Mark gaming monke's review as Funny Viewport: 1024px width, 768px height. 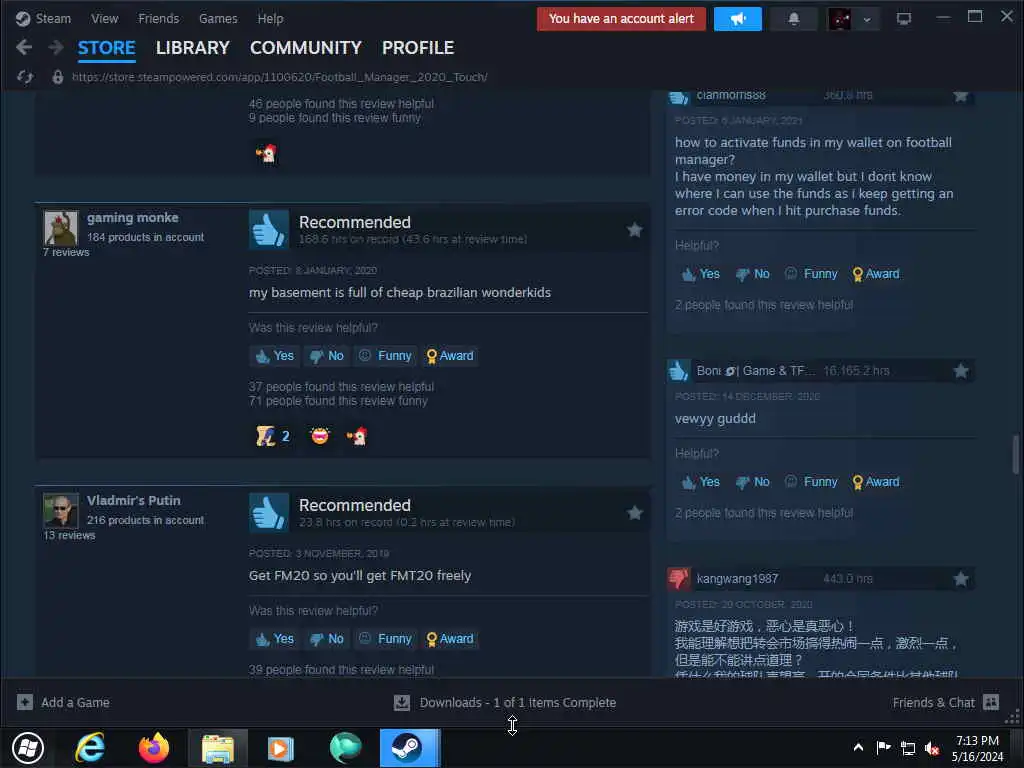[x=385, y=356]
